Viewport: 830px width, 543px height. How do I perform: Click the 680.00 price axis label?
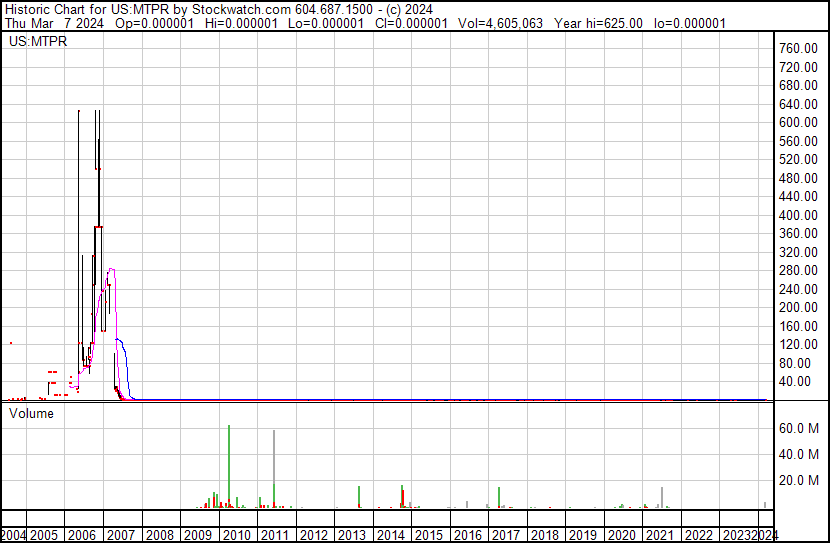[x=798, y=85]
